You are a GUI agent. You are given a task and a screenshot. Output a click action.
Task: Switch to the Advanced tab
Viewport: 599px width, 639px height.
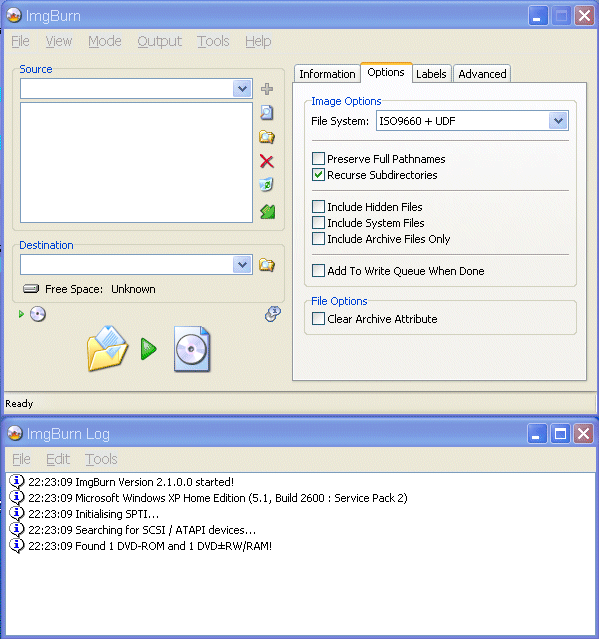point(482,74)
